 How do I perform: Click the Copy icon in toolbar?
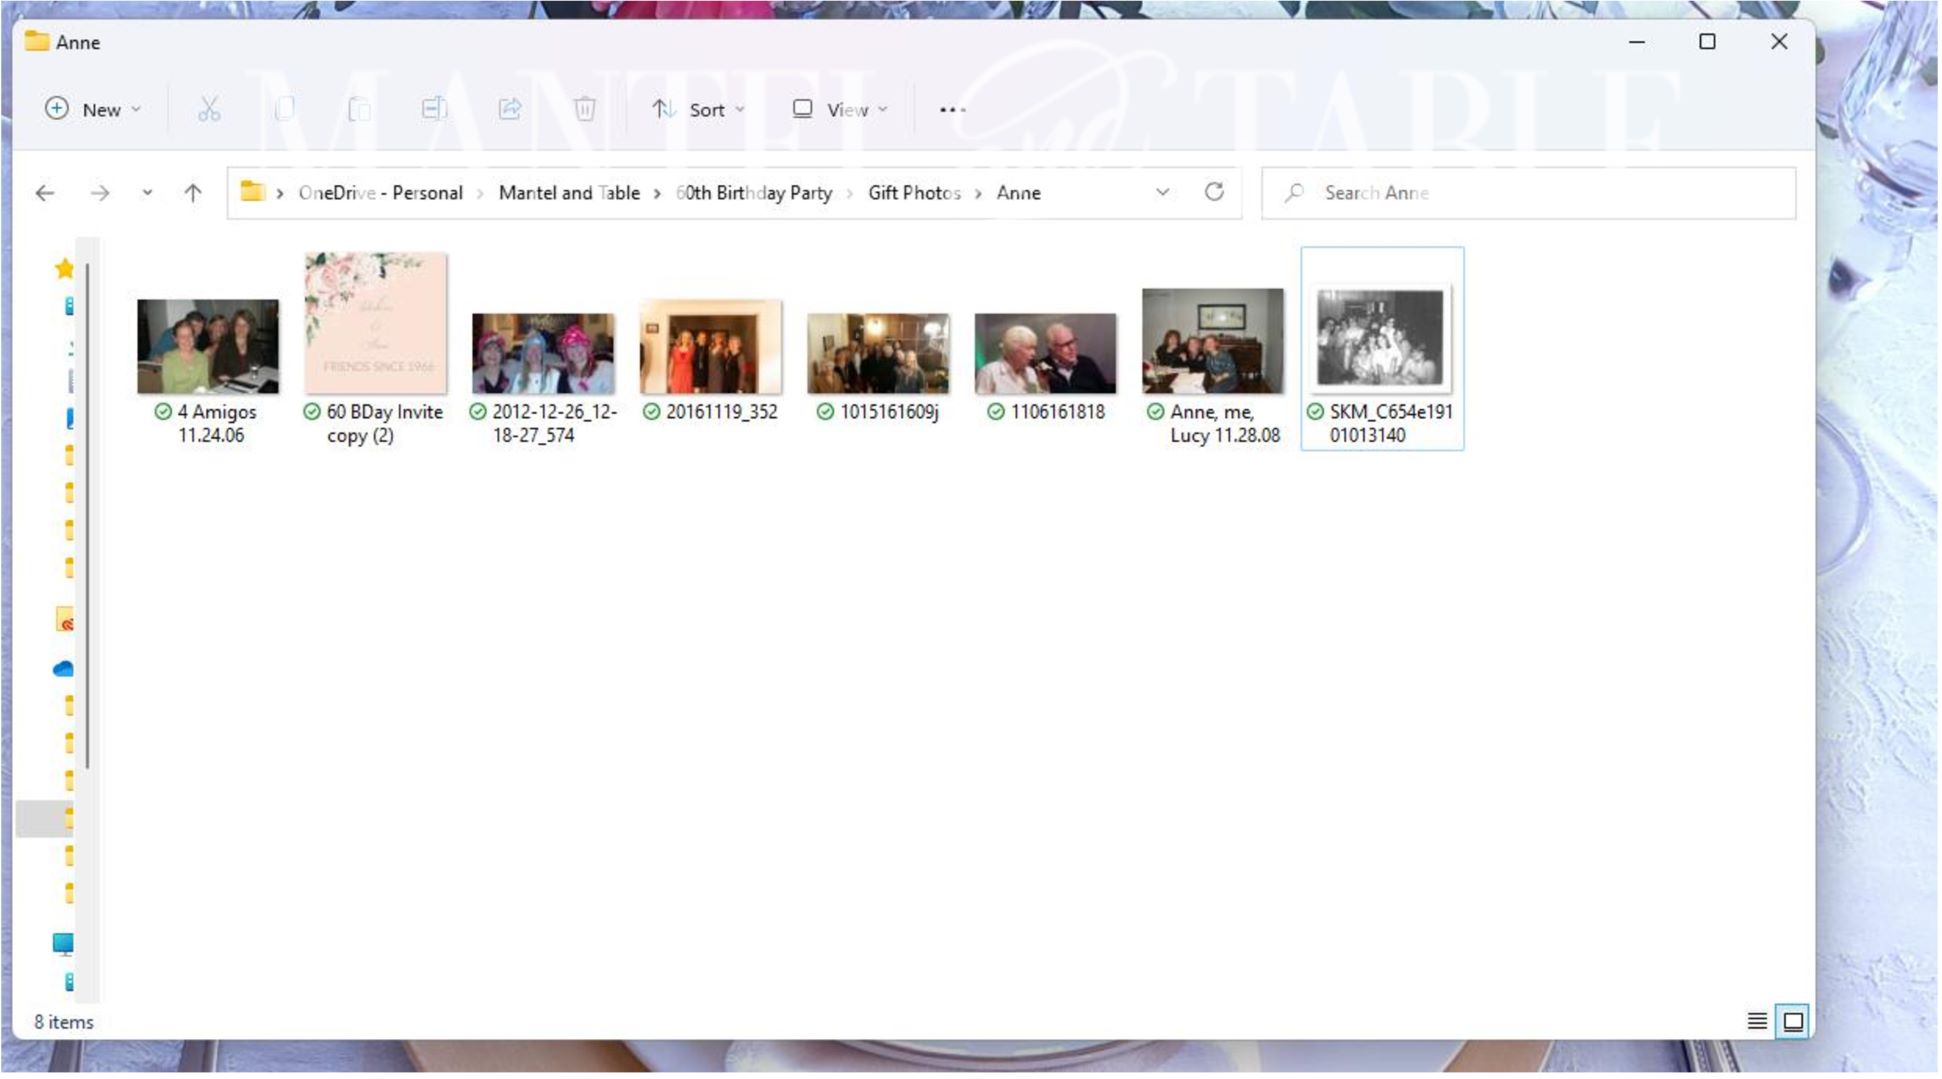284,109
